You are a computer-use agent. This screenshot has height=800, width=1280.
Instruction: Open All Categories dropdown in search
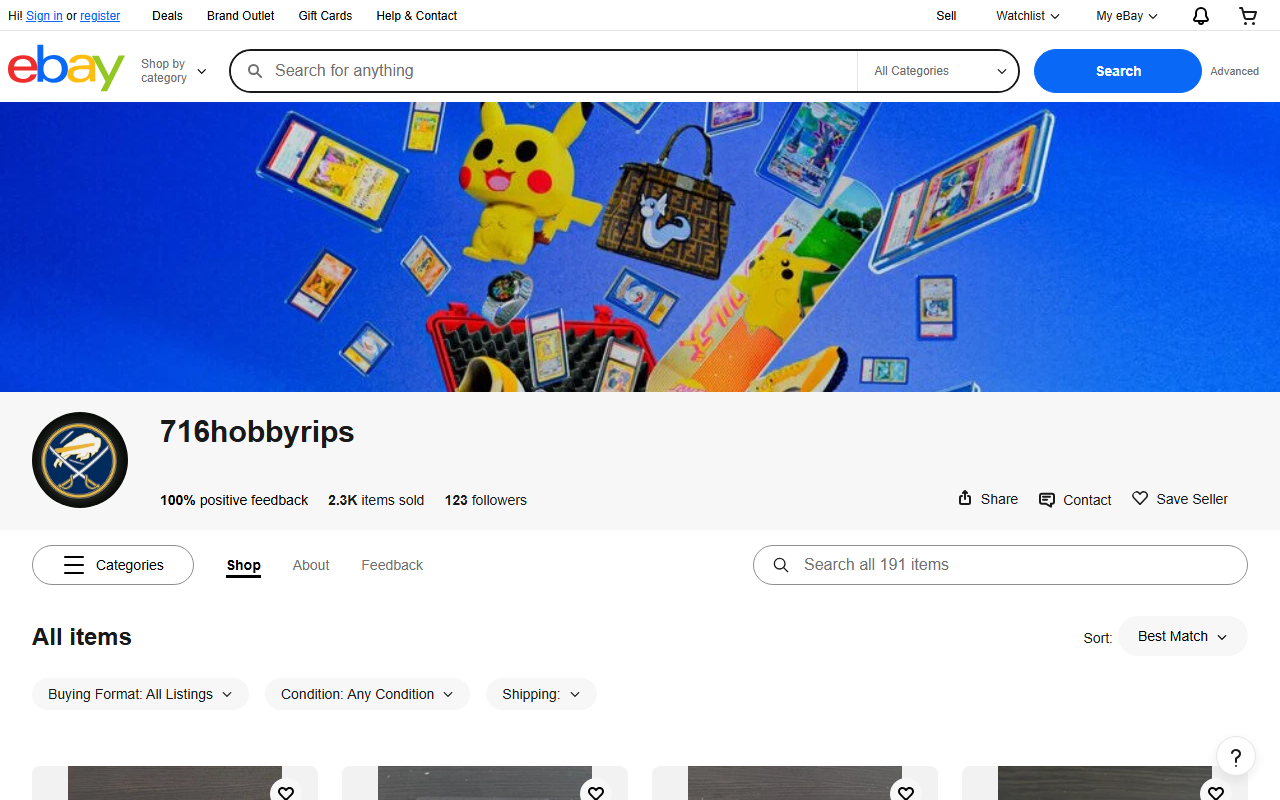click(938, 71)
